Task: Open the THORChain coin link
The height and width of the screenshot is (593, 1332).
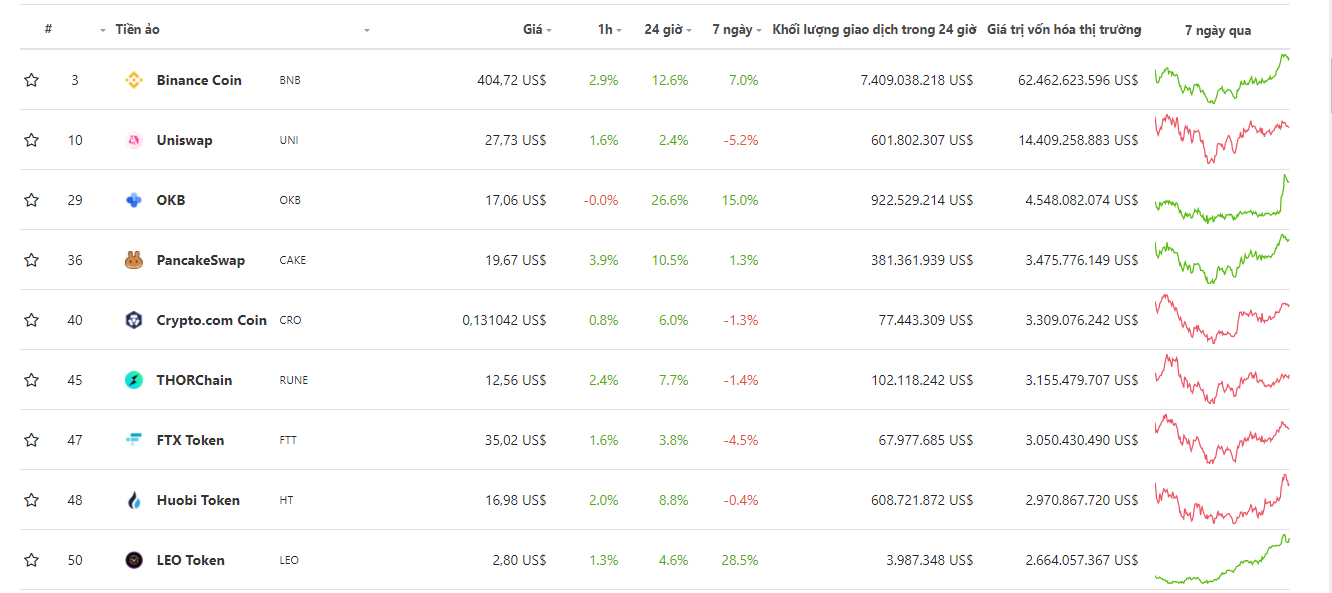Action: [x=194, y=380]
